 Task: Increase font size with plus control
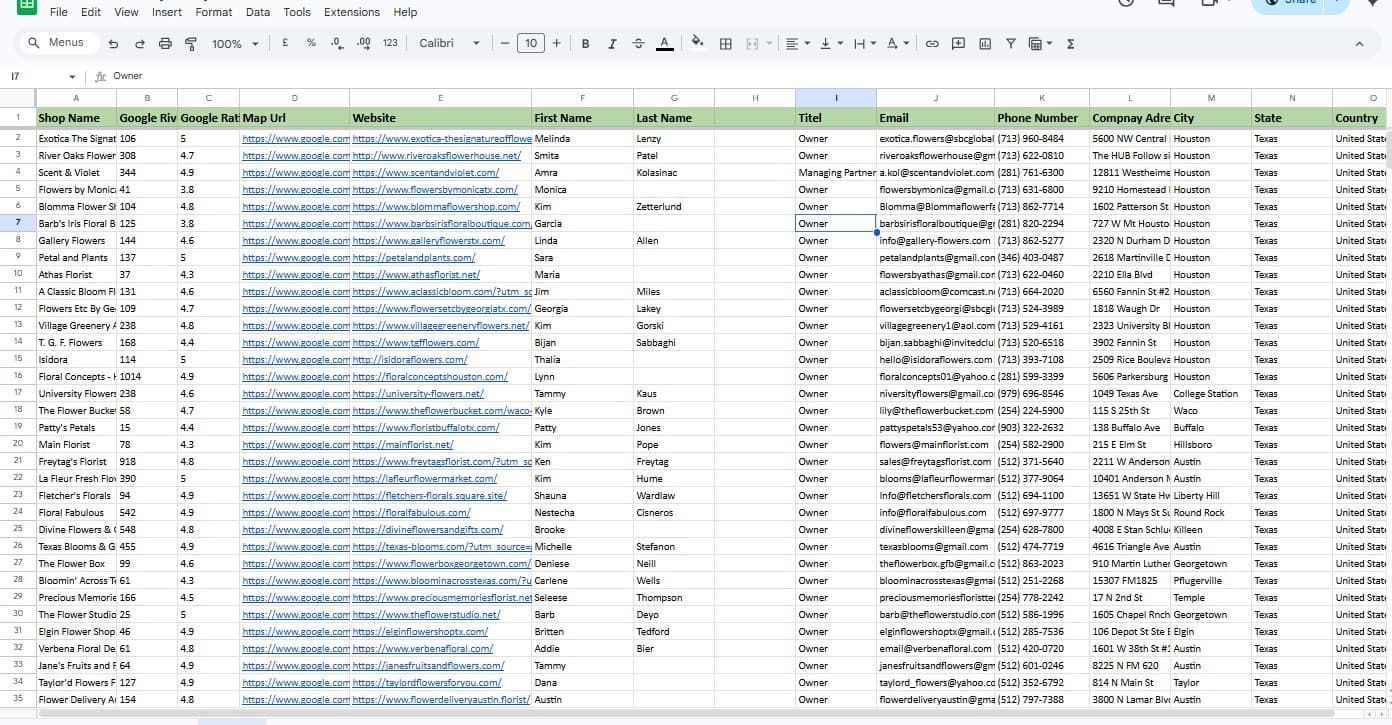tap(556, 43)
